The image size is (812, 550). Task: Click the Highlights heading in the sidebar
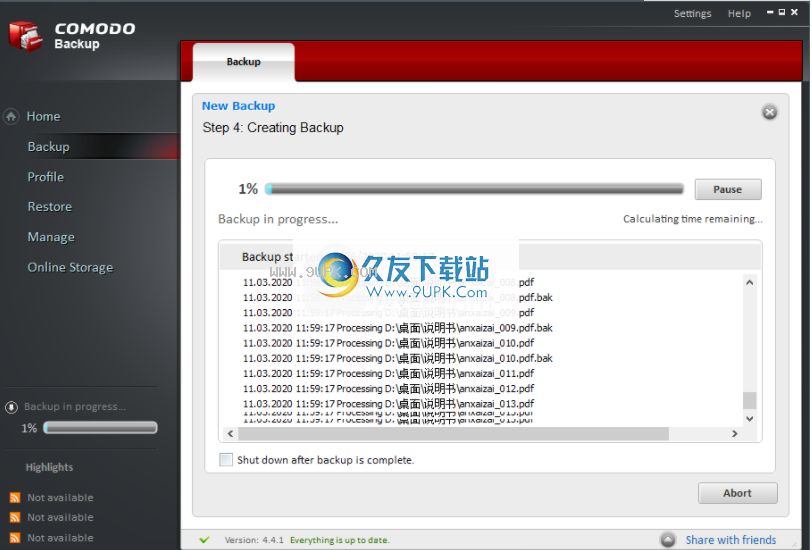(49, 467)
